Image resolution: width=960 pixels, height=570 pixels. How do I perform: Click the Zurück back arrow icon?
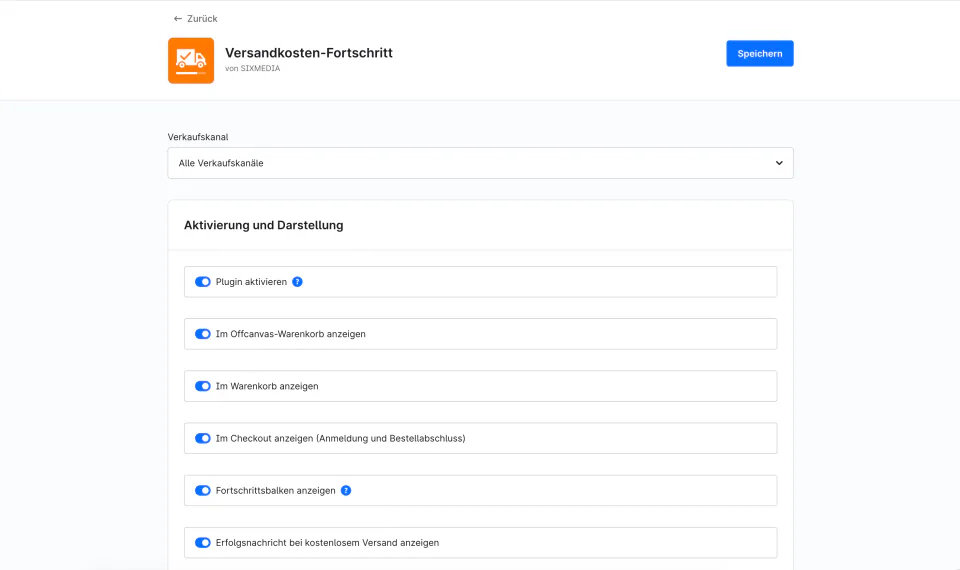[x=178, y=18]
